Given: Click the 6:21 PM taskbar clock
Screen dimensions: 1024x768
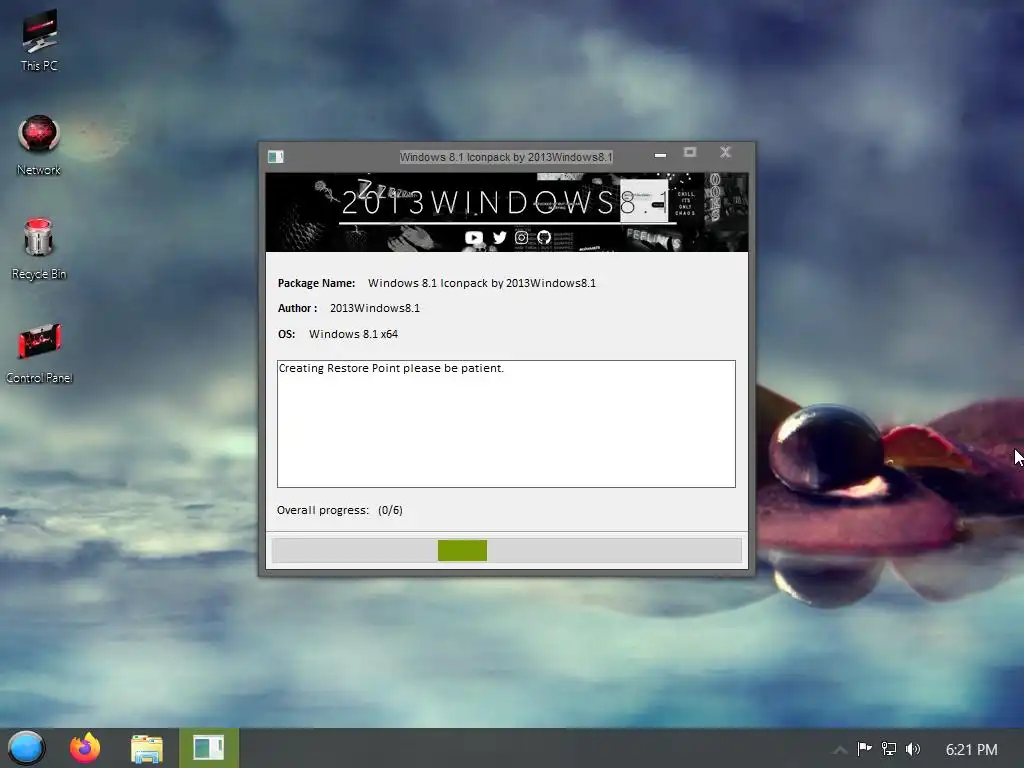Looking at the screenshot, I should (x=972, y=750).
